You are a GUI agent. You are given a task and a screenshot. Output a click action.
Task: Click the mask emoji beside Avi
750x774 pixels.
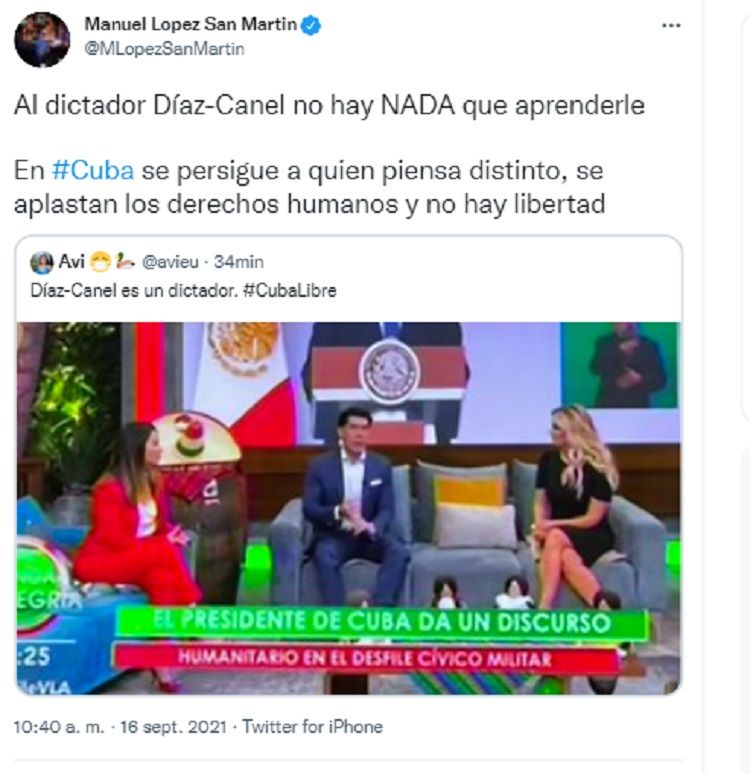coord(100,262)
